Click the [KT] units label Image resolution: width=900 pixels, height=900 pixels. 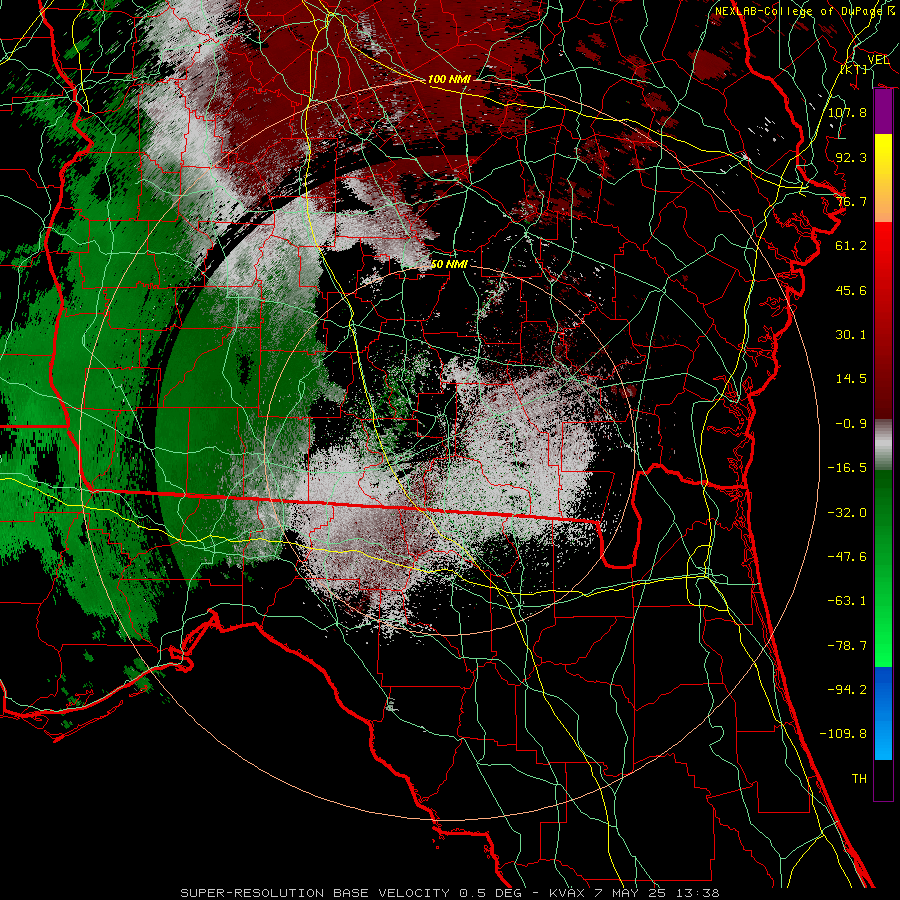coord(854,69)
